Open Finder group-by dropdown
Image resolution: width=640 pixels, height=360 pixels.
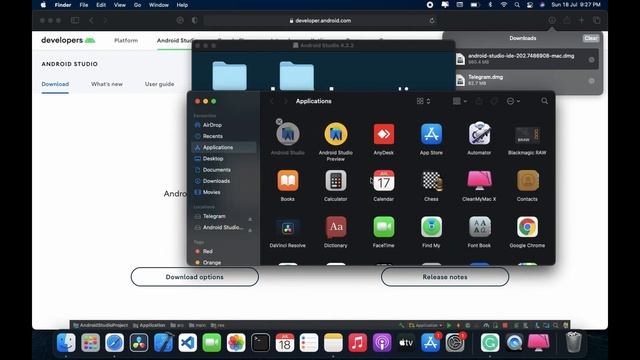460,101
